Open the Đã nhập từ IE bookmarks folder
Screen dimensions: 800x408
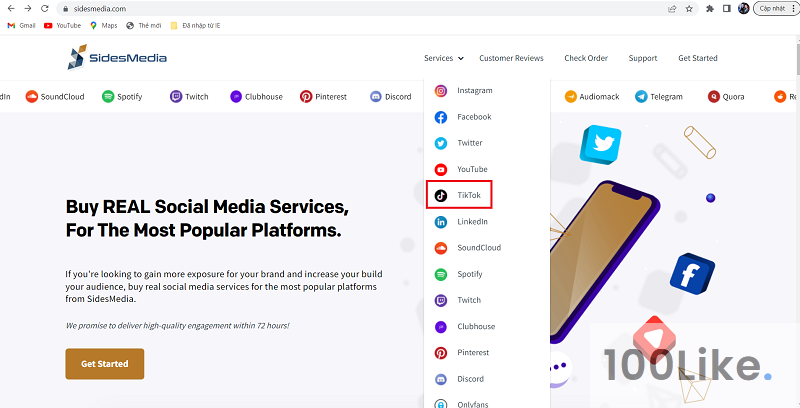click(x=195, y=26)
